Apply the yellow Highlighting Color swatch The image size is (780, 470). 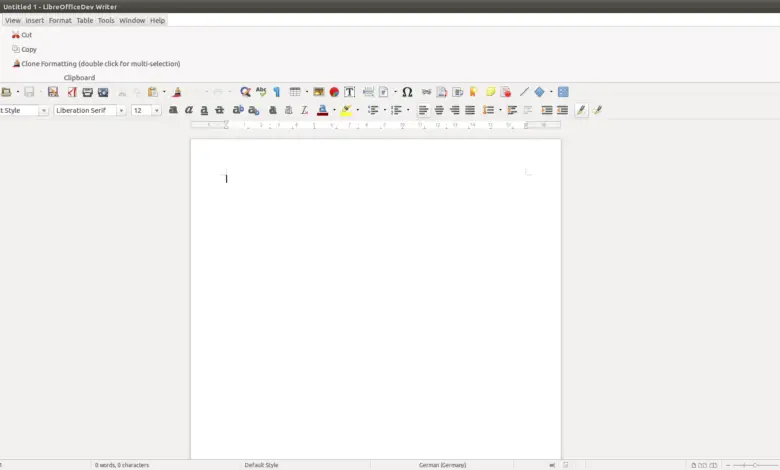tap(346, 110)
